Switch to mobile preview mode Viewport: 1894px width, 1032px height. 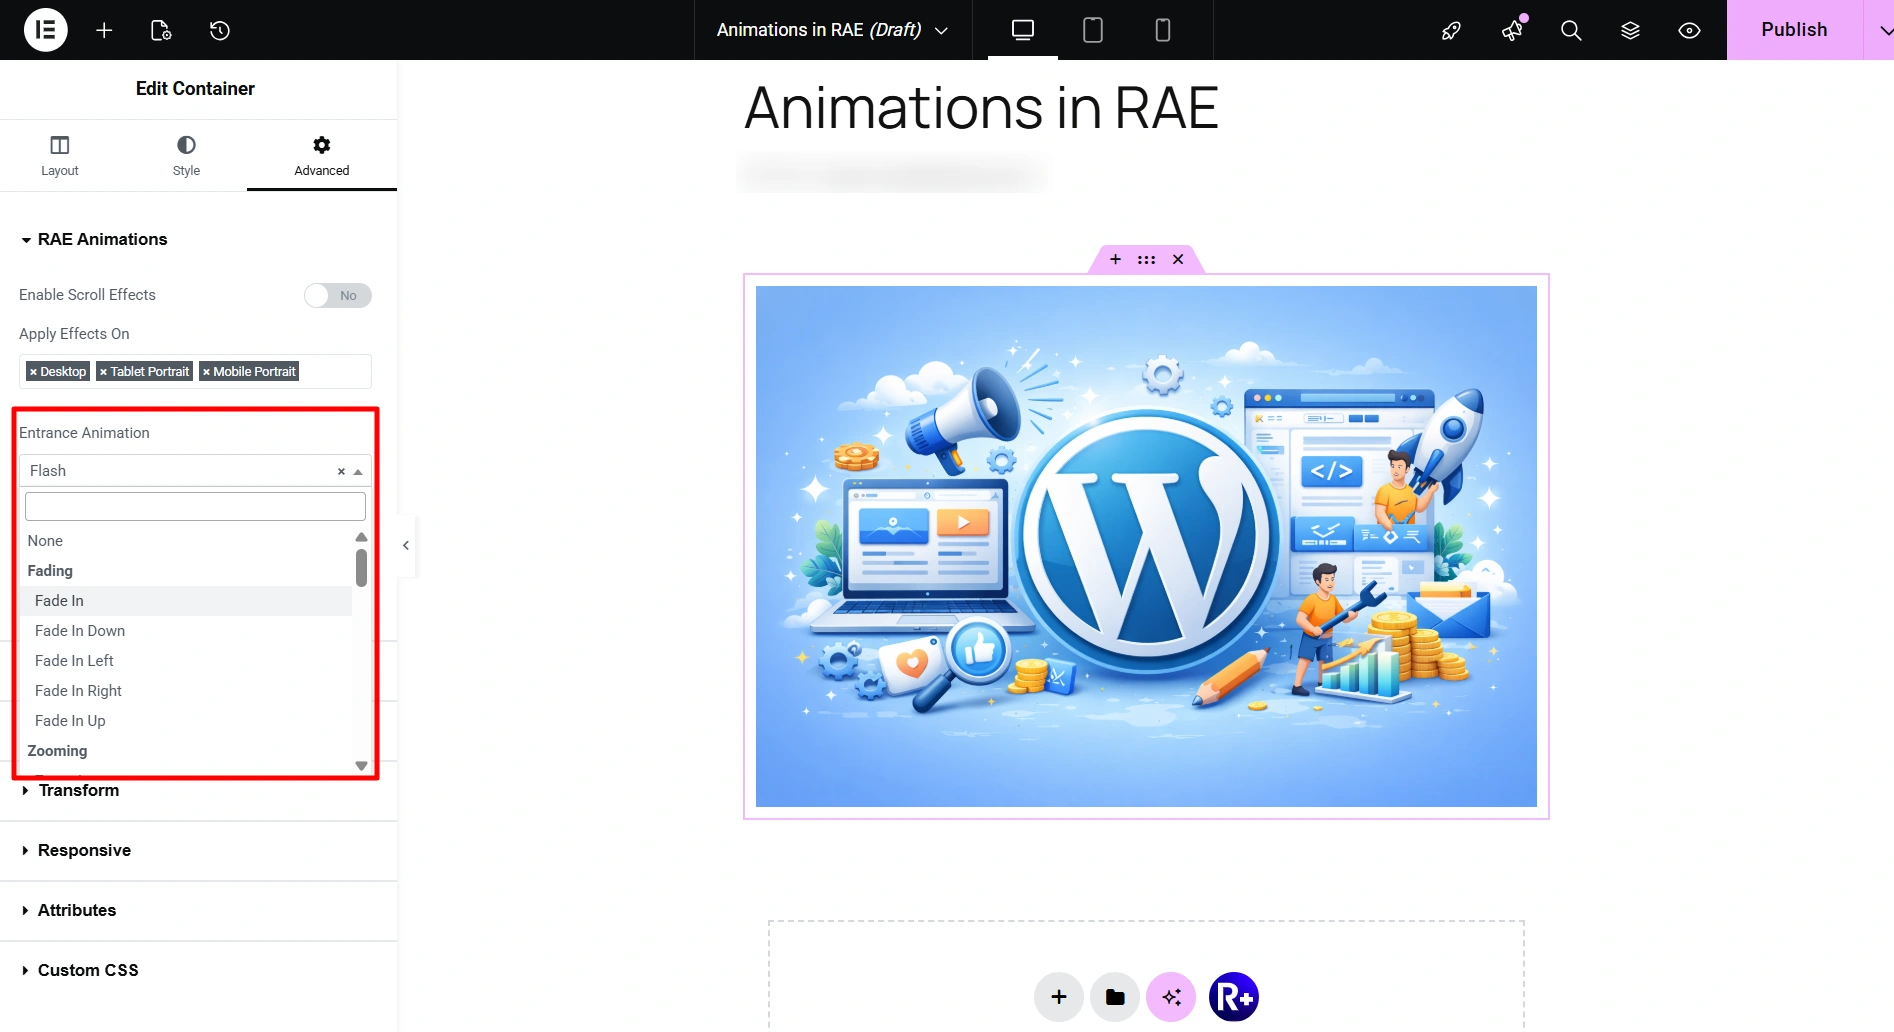[1163, 30]
